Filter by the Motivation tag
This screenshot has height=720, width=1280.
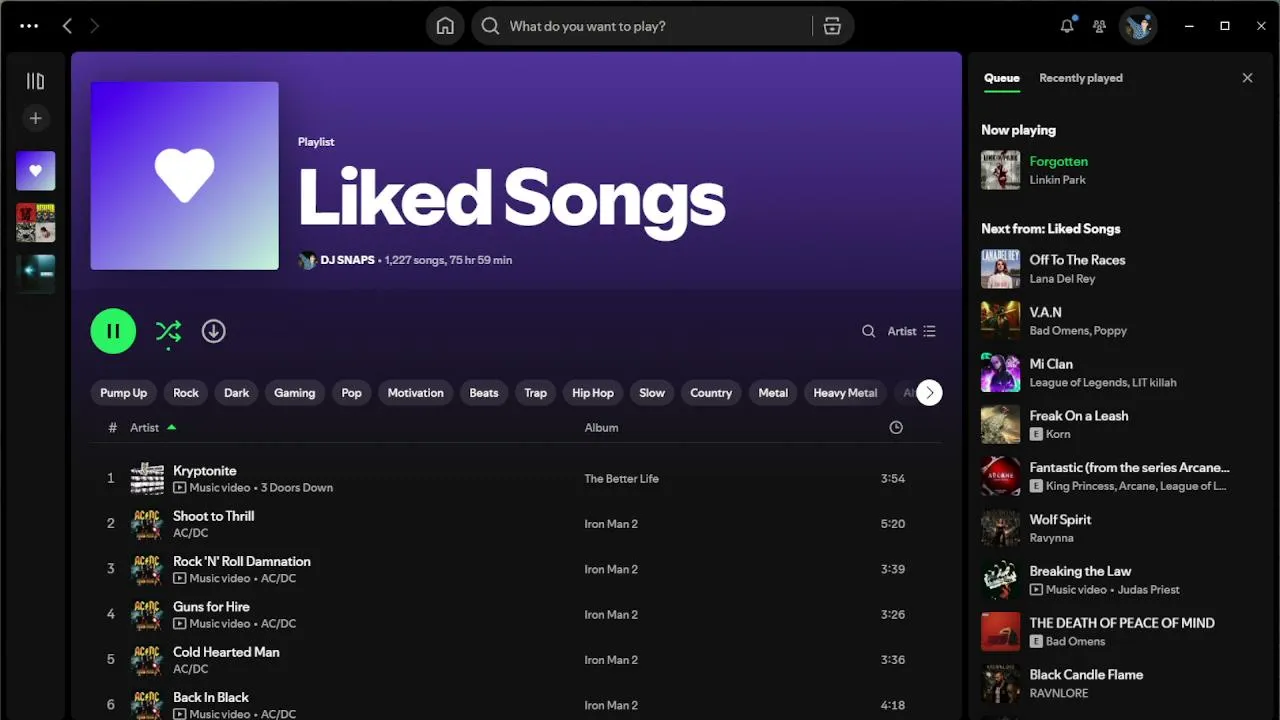415,393
